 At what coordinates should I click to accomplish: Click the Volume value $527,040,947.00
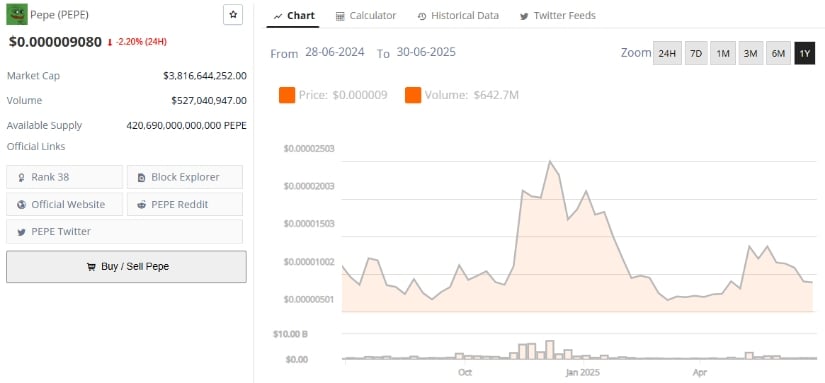209,100
